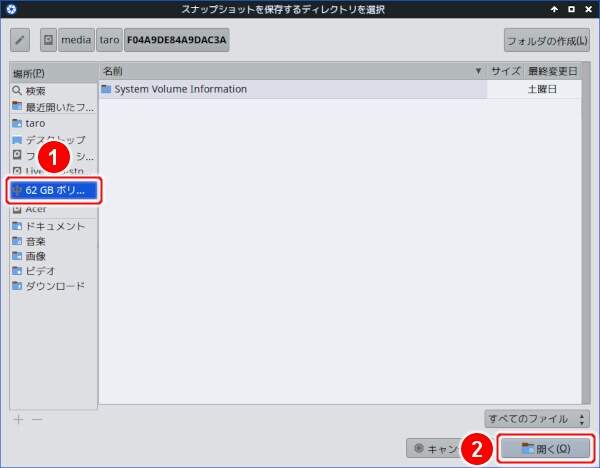This screenshot has height=468, width=600.
Task: Open the Music (音楽) bookmark
Action: click(36, 241)
